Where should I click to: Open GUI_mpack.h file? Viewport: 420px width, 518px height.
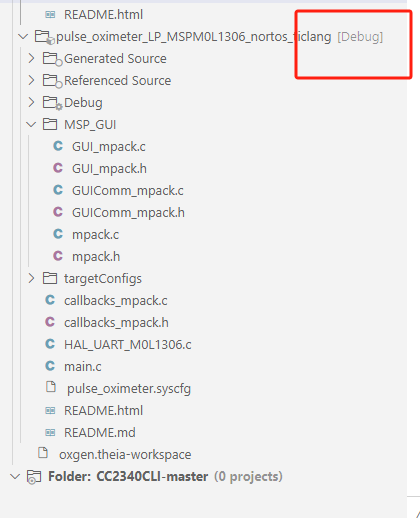click(109, 169)
